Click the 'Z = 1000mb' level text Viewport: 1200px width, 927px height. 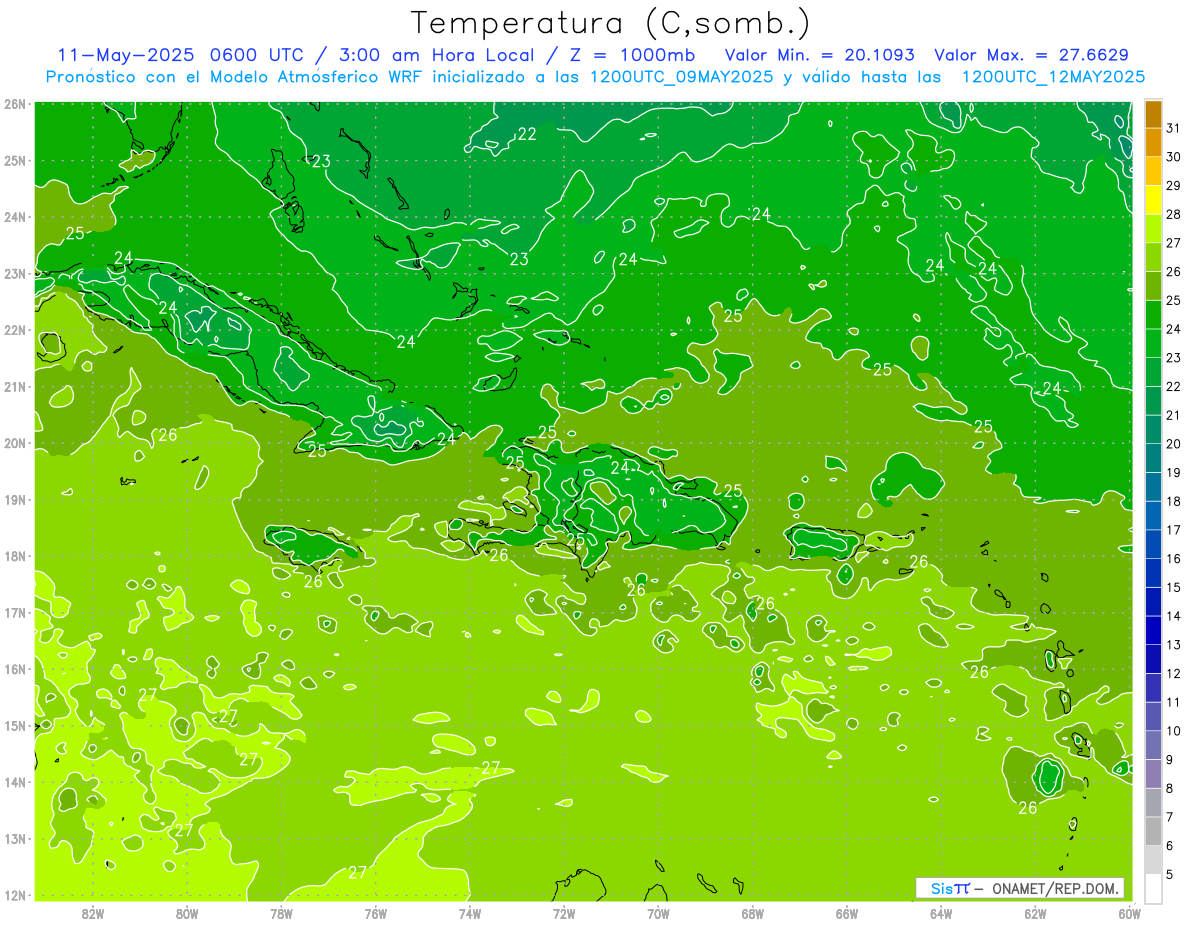click(x=632, y=55)
